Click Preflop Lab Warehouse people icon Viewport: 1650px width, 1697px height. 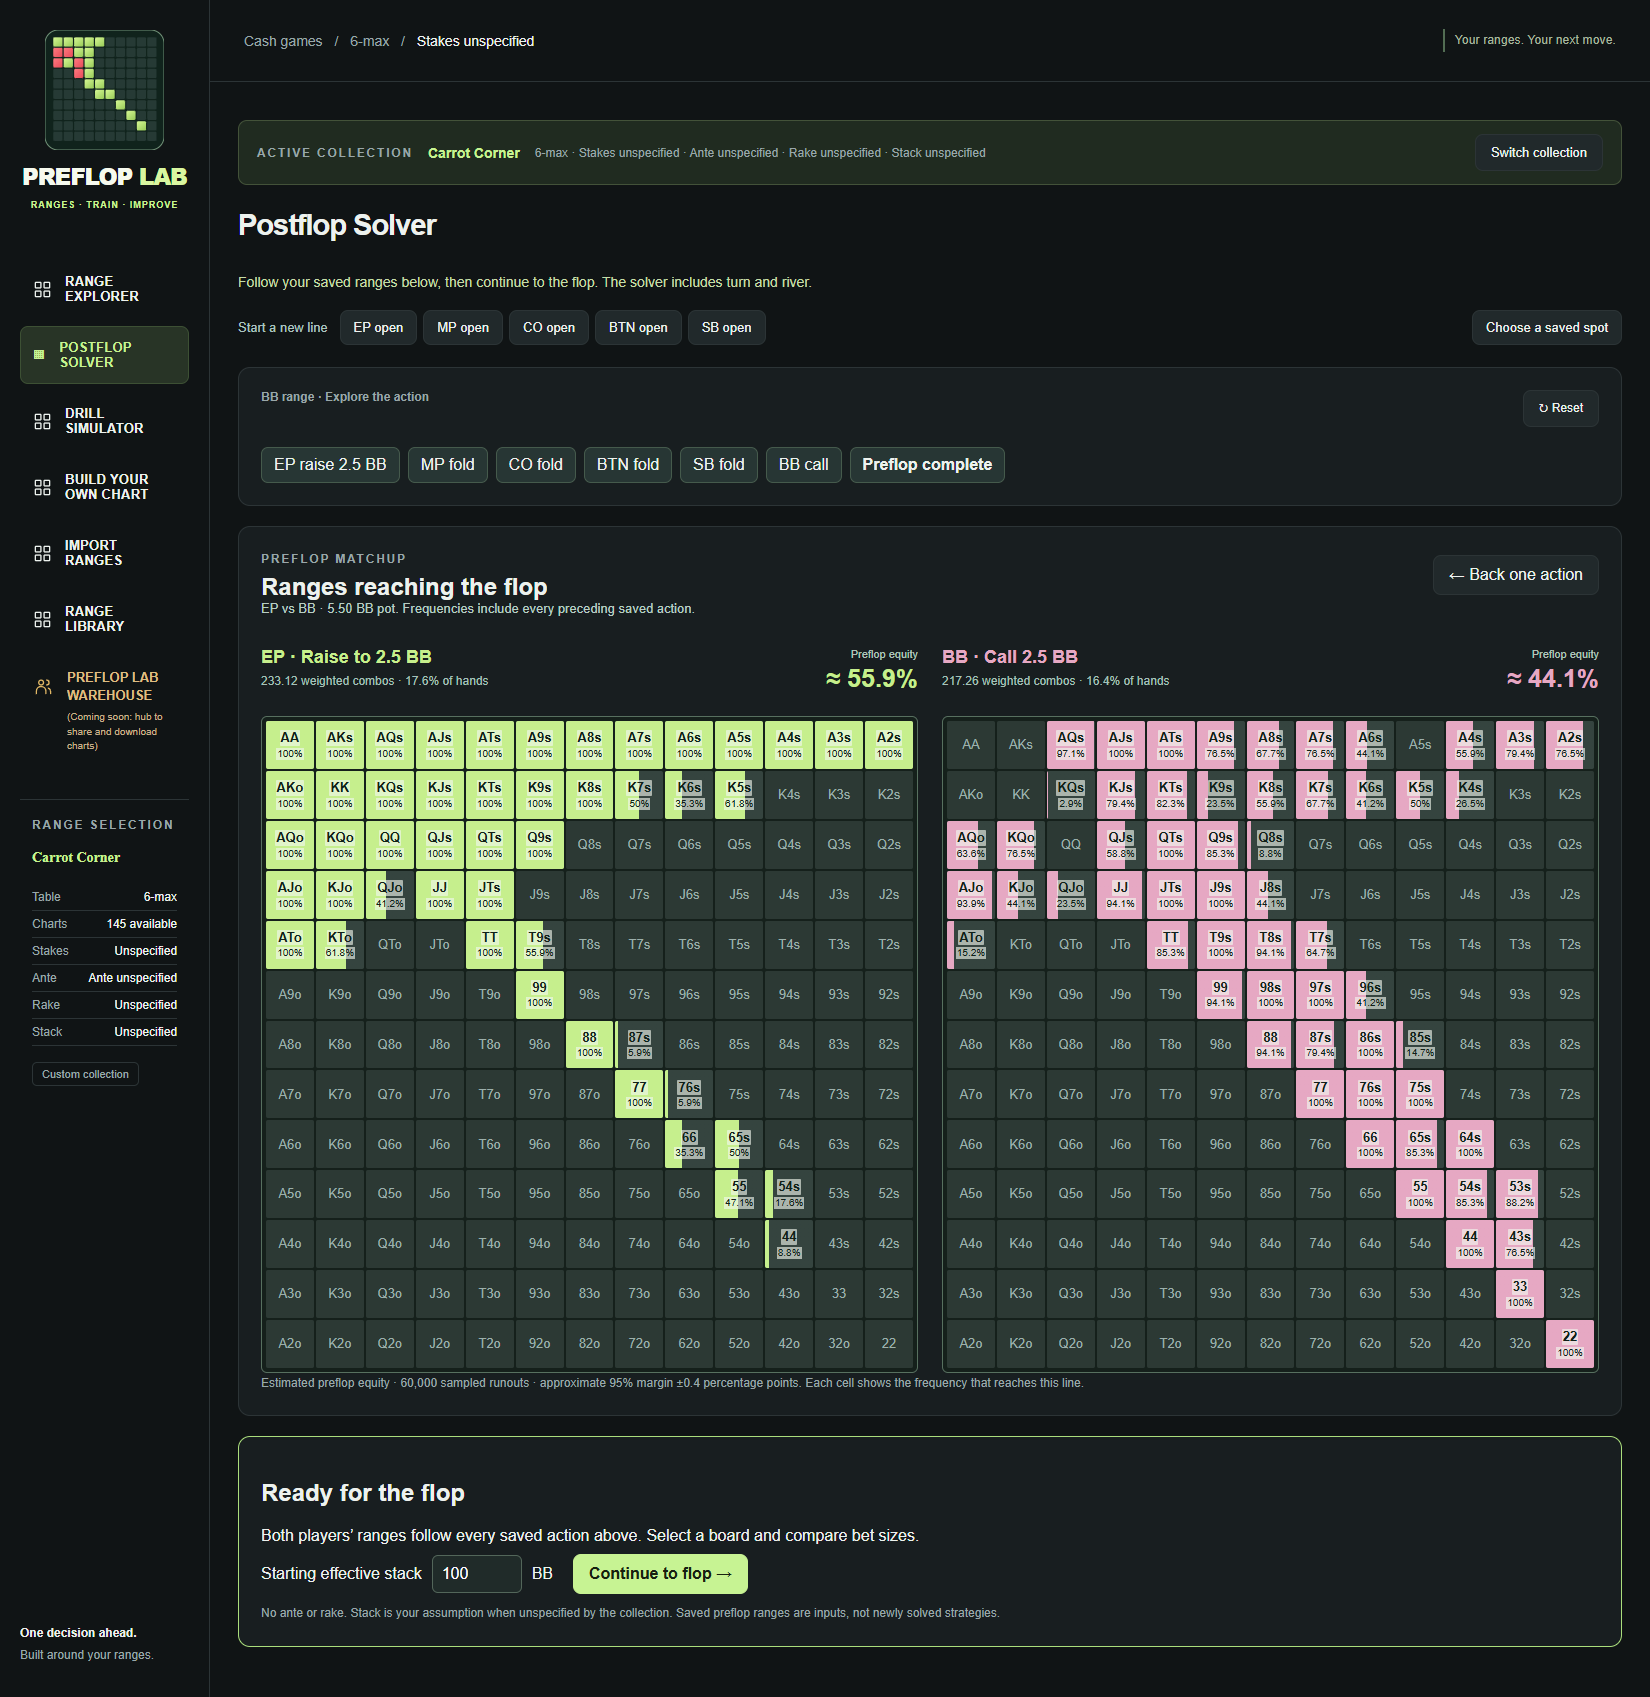point(43,687)
